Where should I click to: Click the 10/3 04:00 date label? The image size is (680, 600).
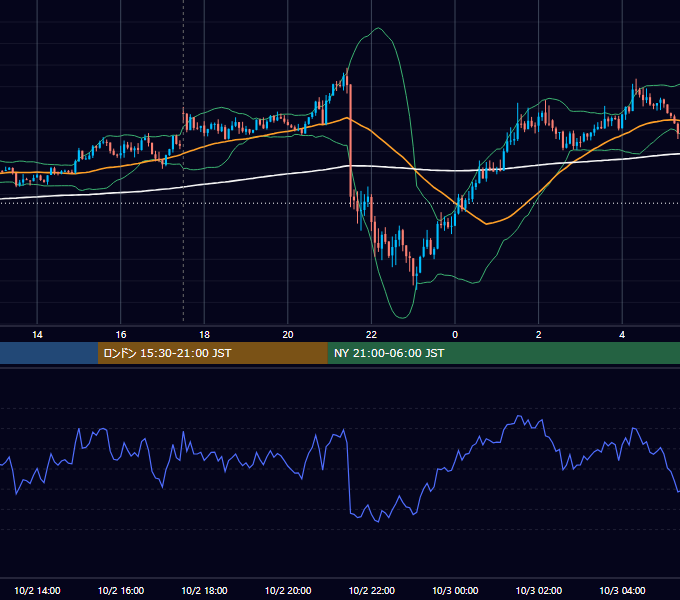(x=622, y=590)
